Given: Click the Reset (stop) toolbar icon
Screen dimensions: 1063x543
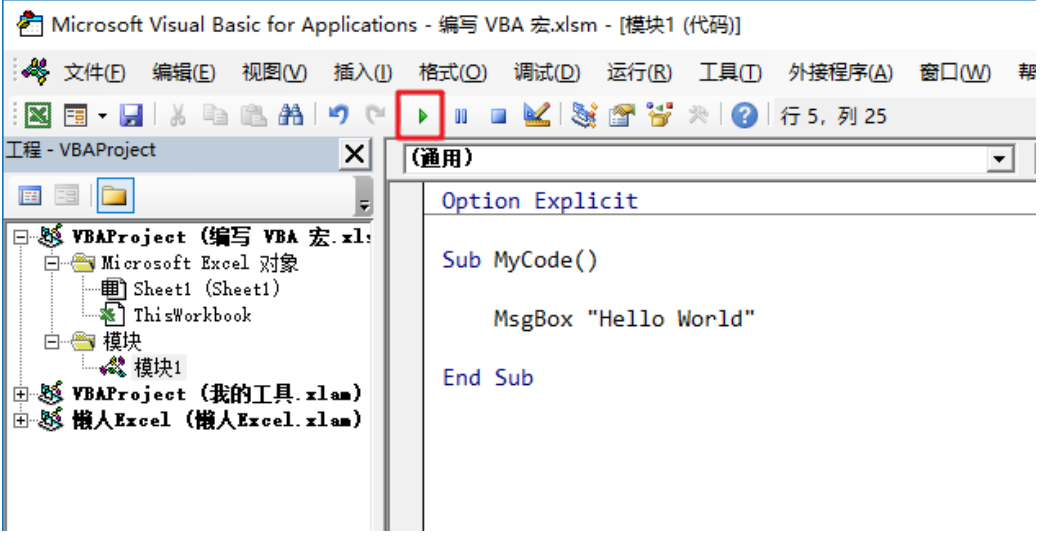Looking at the screenshot, I should (x=498, y=117).
